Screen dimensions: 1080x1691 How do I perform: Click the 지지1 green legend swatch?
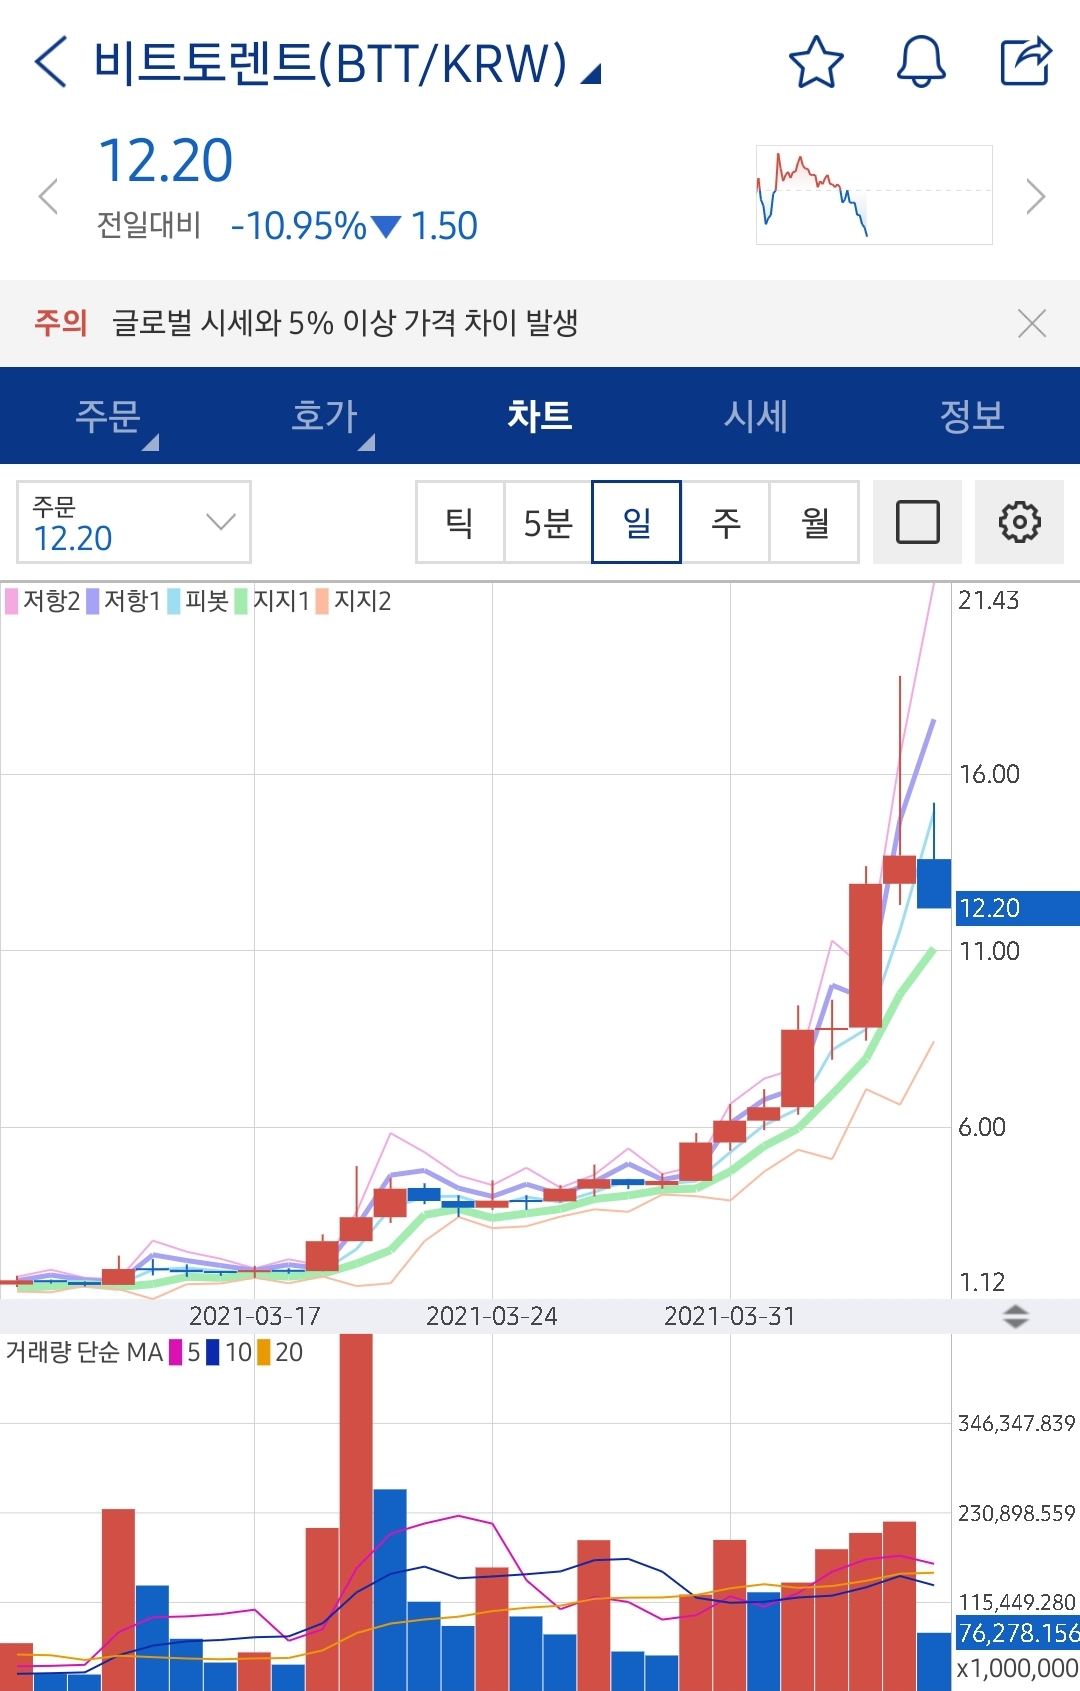[241, 601]
